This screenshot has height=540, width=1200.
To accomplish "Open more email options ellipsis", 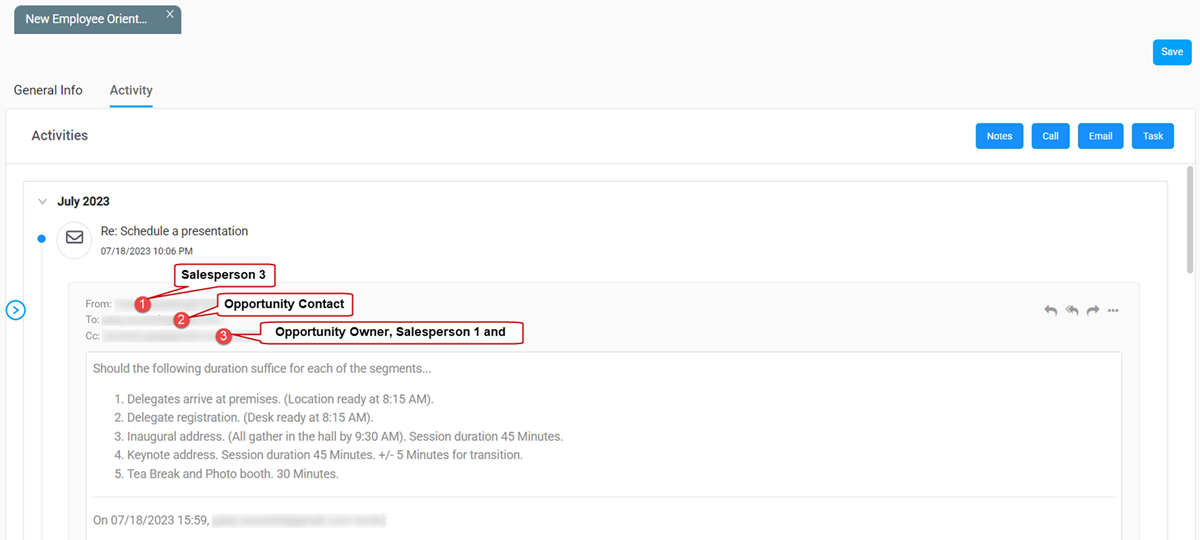I will tap(1113, 311).
